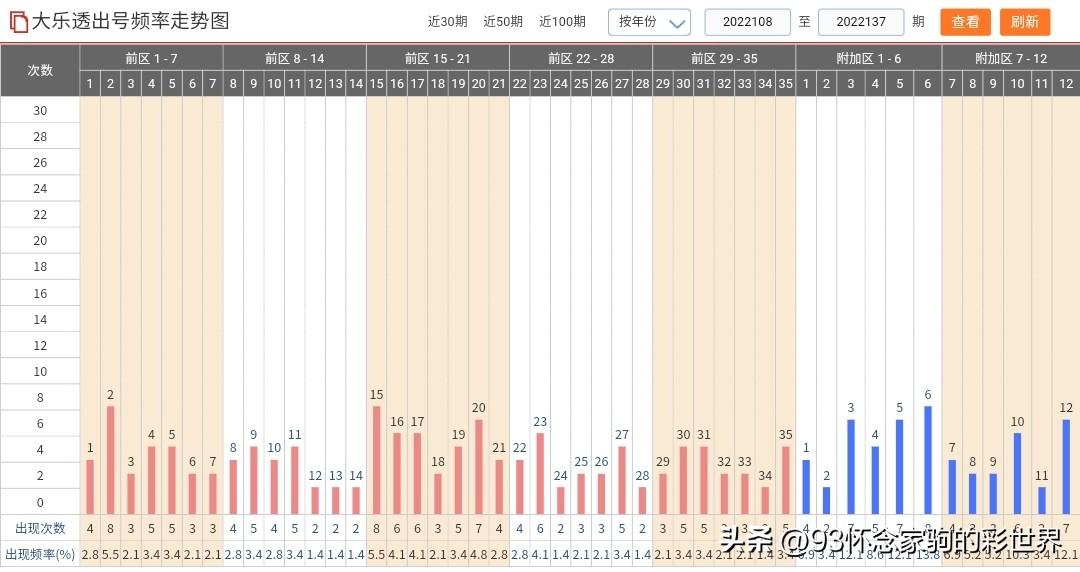Select the 近50期 period filter
Screen dimensions: 1080x572
(x=503, y=22)
